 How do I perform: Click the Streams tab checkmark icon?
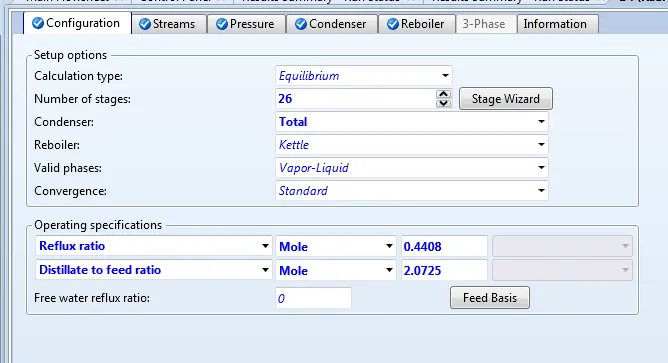pyautogui.click(x=145, y=24)
